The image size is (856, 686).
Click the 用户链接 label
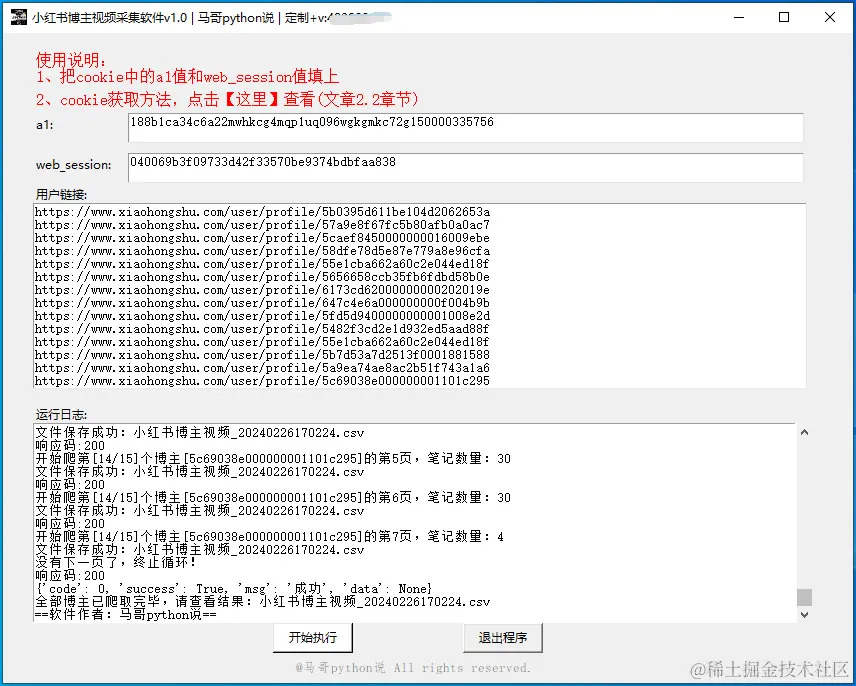[61, 194]
